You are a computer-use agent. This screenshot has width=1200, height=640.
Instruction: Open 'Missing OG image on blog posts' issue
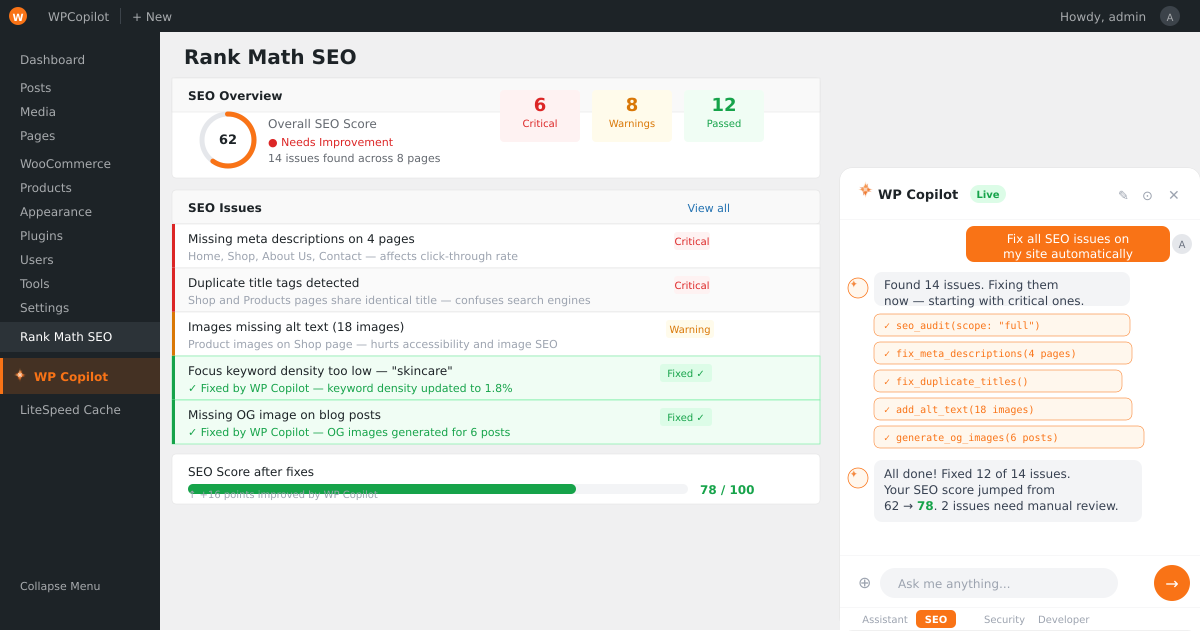(496, 422)
